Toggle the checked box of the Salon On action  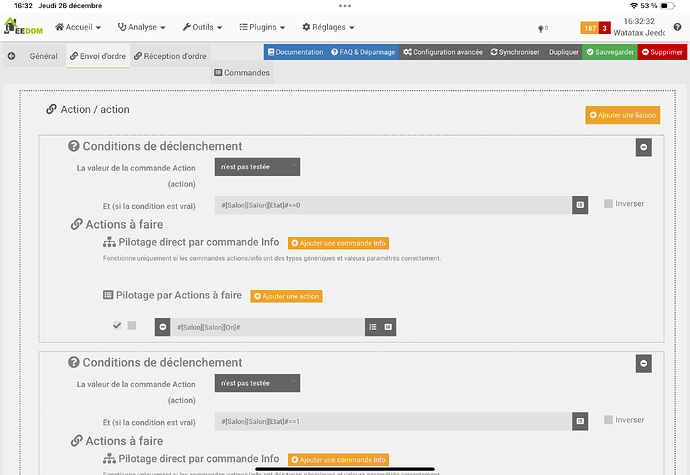coord(117,326)
